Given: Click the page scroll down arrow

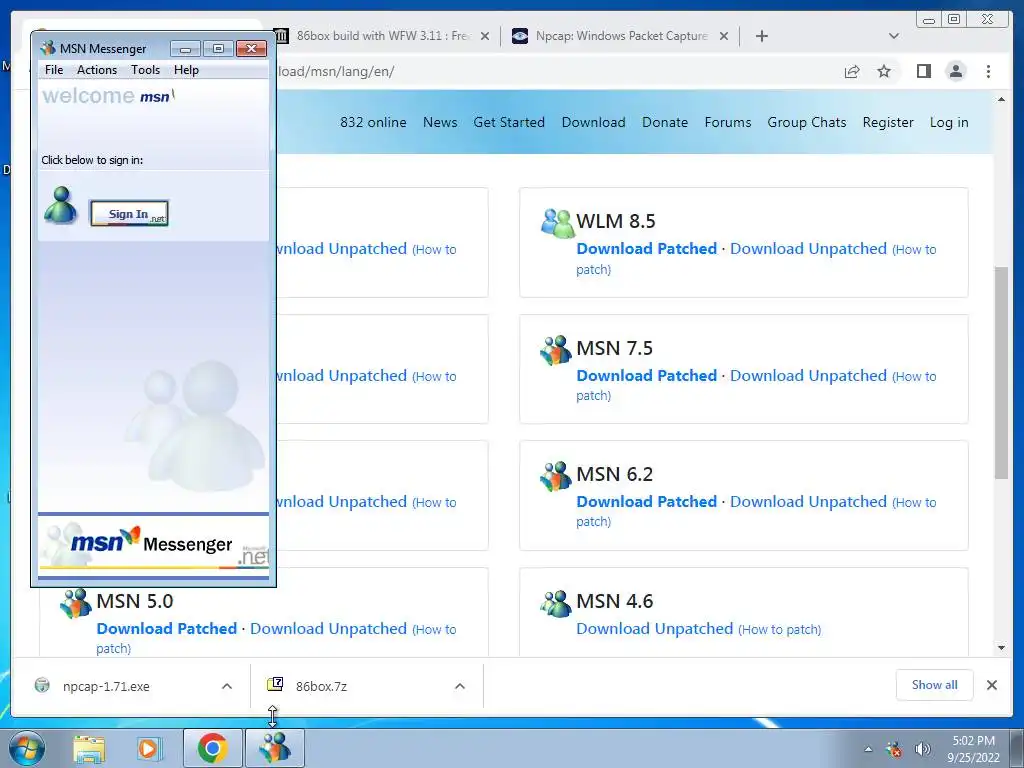Looking at the screenshot, I should point(1001,648).
